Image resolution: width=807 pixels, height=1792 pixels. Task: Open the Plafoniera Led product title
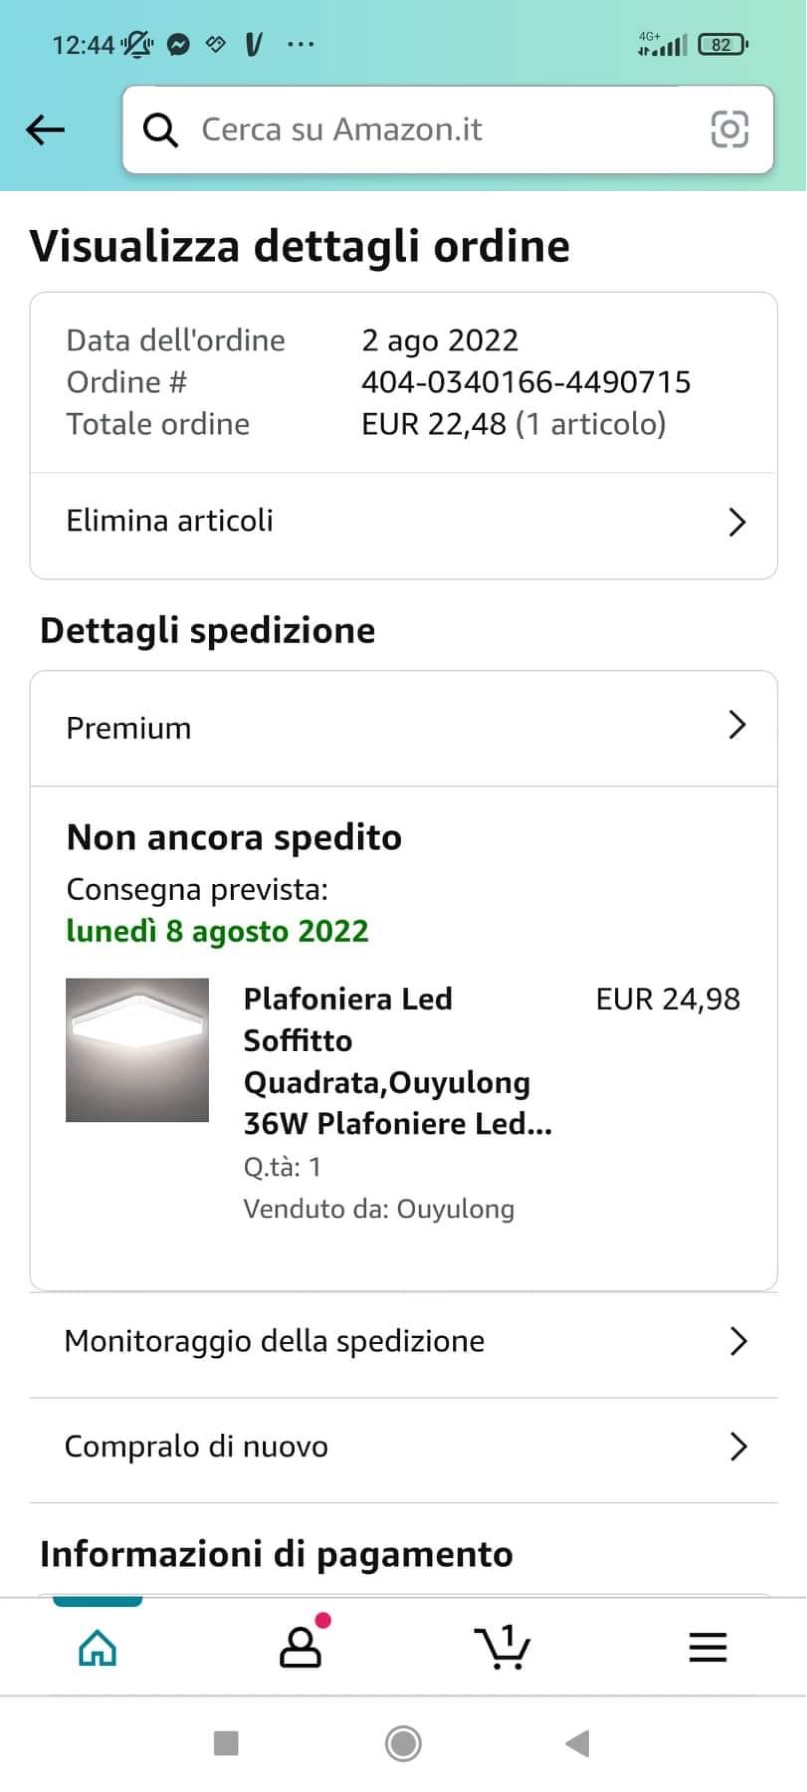pyautogui.click(x=397, y=1061)
